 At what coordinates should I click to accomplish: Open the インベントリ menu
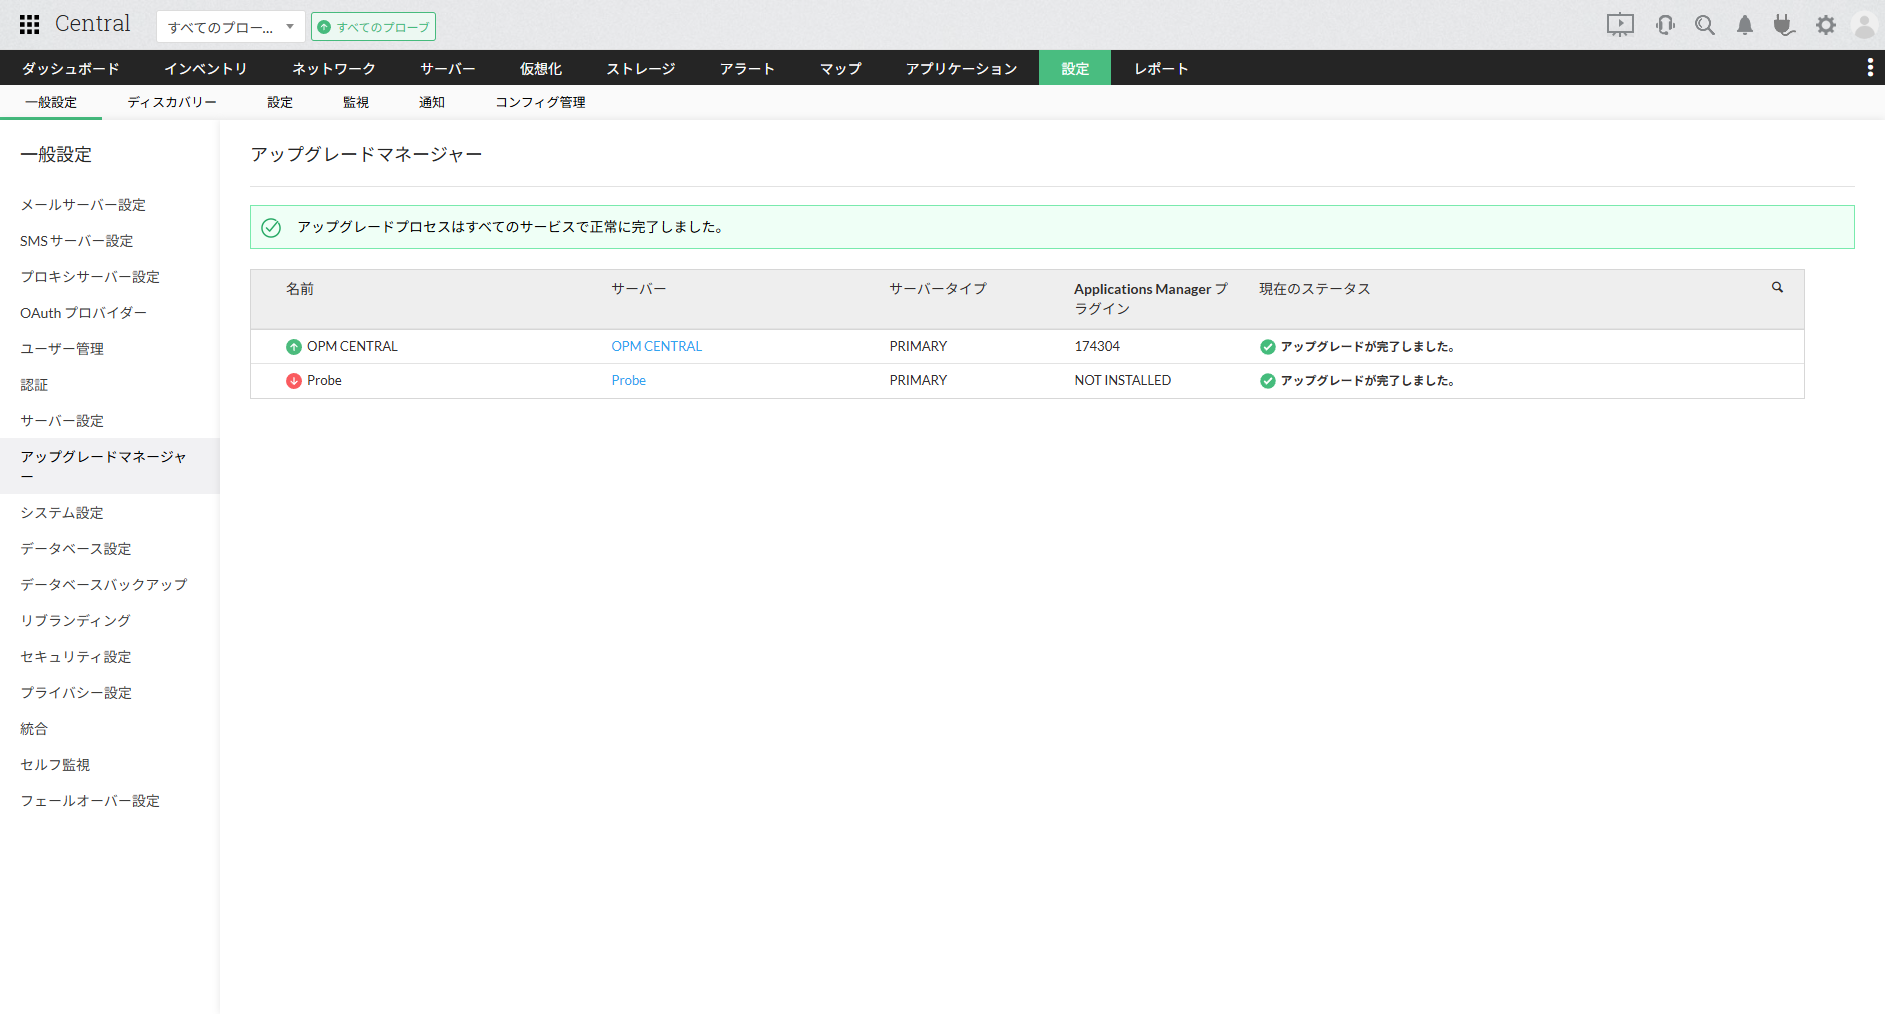(206, 68)
